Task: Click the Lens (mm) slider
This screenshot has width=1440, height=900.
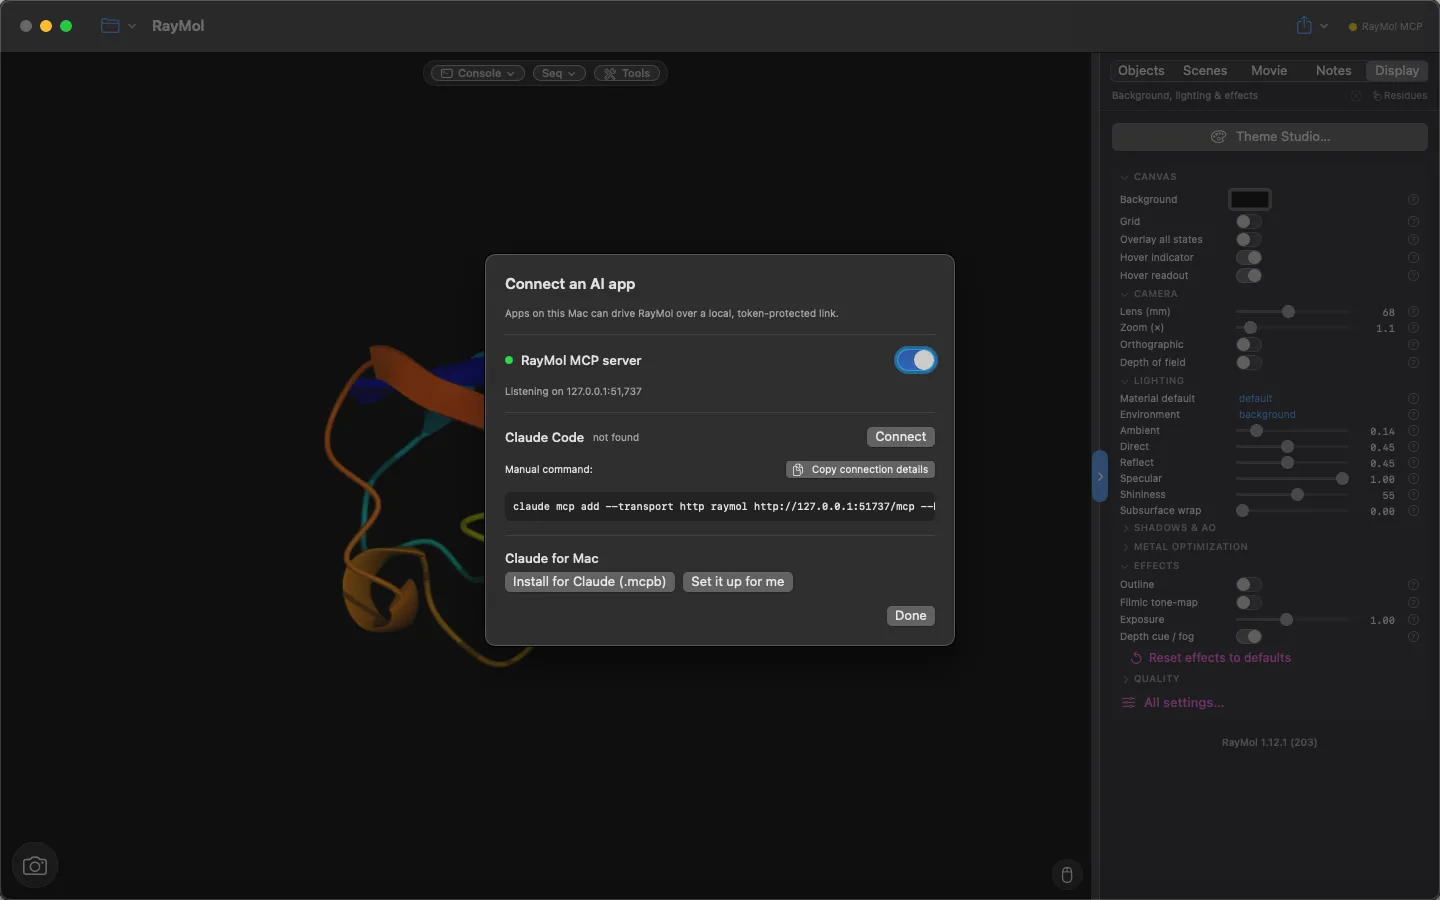Action: (x=1292, y=312)
